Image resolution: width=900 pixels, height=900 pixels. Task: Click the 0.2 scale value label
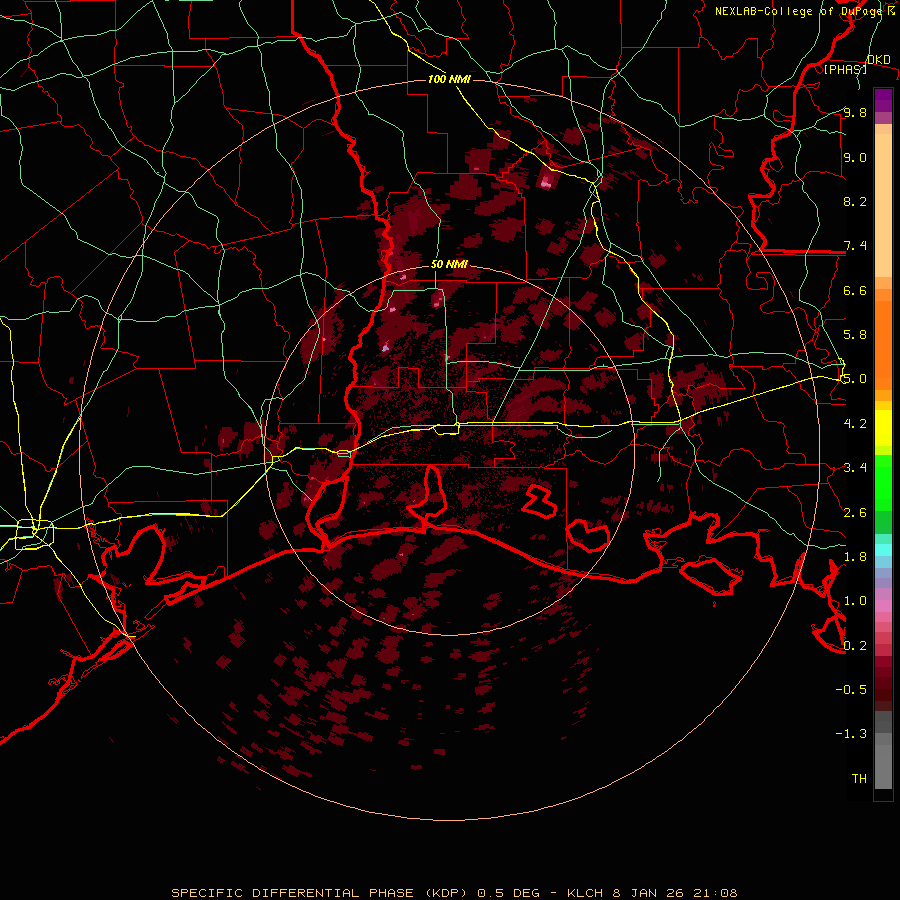855,645
